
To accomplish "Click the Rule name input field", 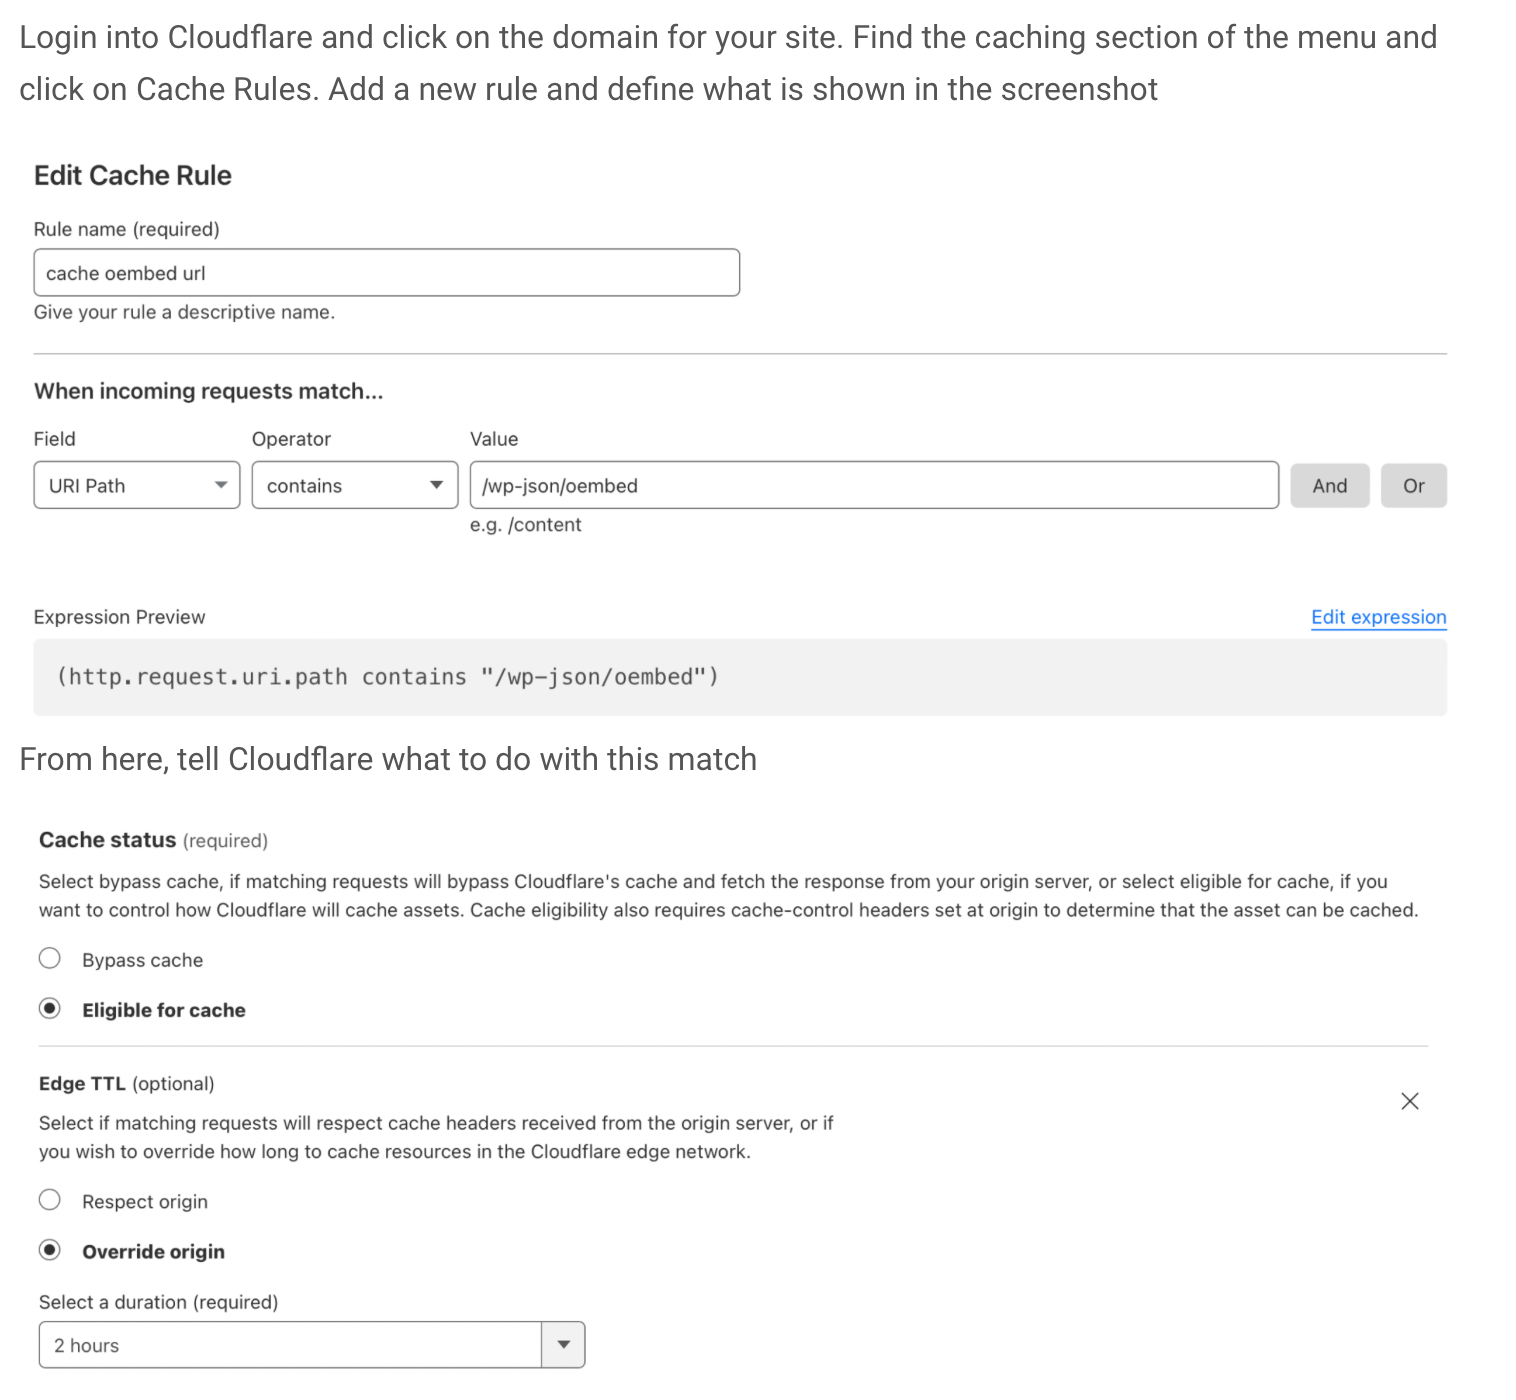I will click(x=386, y=273).
